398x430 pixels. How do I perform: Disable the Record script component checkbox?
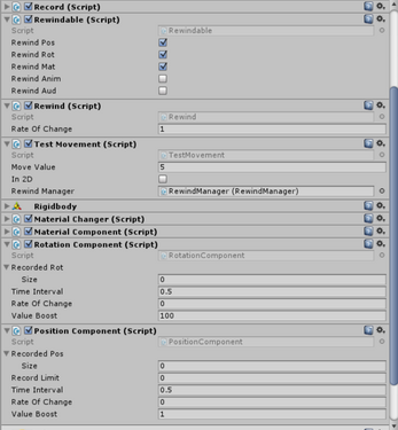(x=28, y=6)
